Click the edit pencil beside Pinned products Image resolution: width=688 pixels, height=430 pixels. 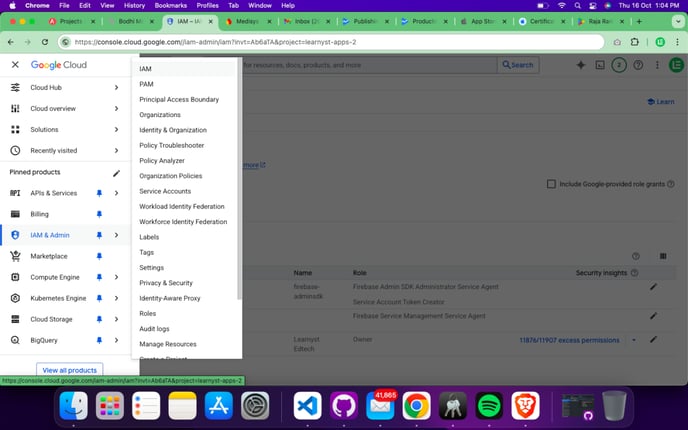click(116, 172)
